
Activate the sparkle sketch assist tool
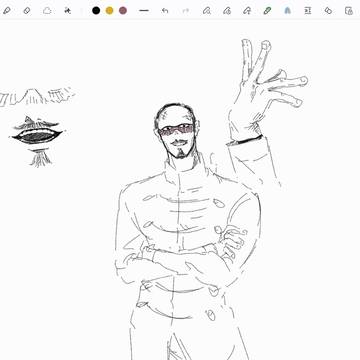click(68, 11)
